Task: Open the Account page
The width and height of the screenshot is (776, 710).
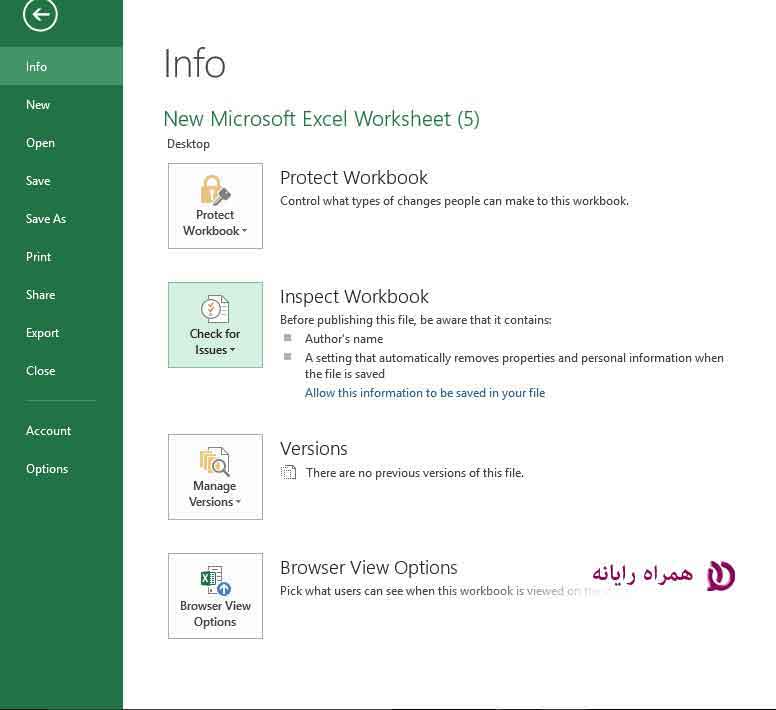Action: tap(61, 430)
